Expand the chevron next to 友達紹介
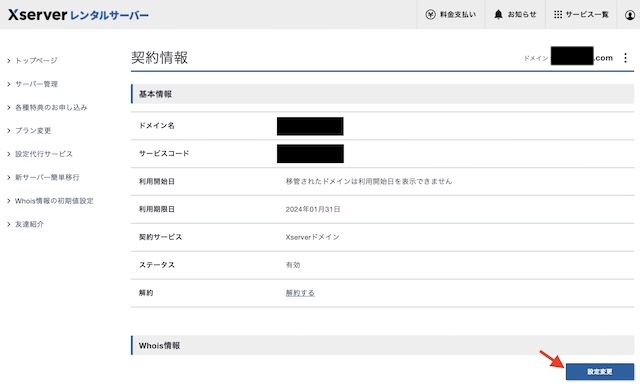 [x=9, y=224]
